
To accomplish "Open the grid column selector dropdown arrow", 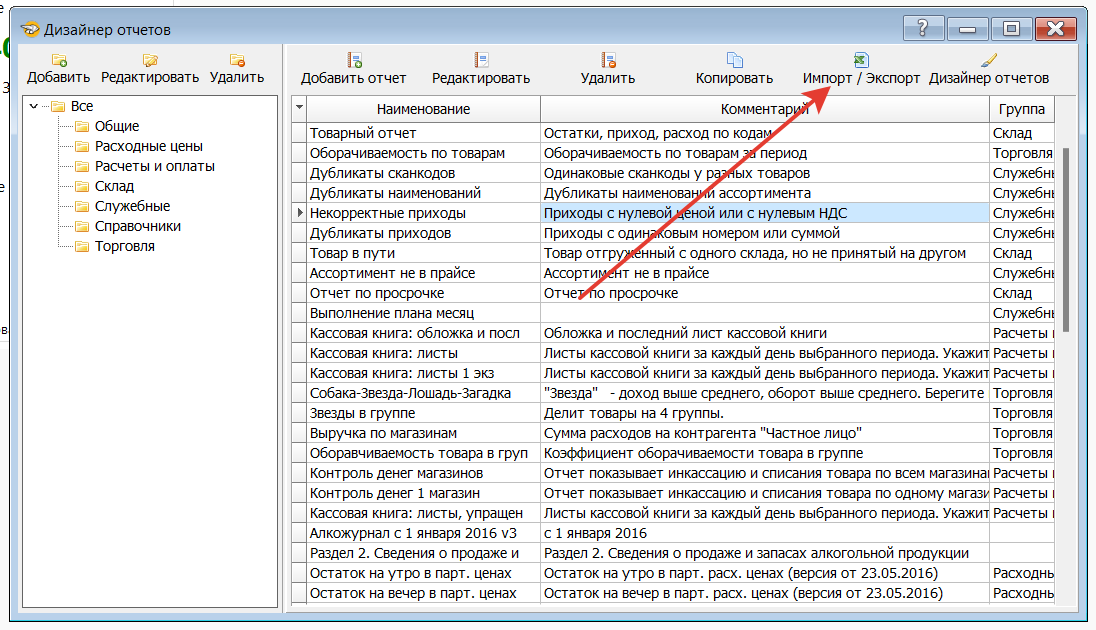I will pyautogui.click(x=298, y=108).
